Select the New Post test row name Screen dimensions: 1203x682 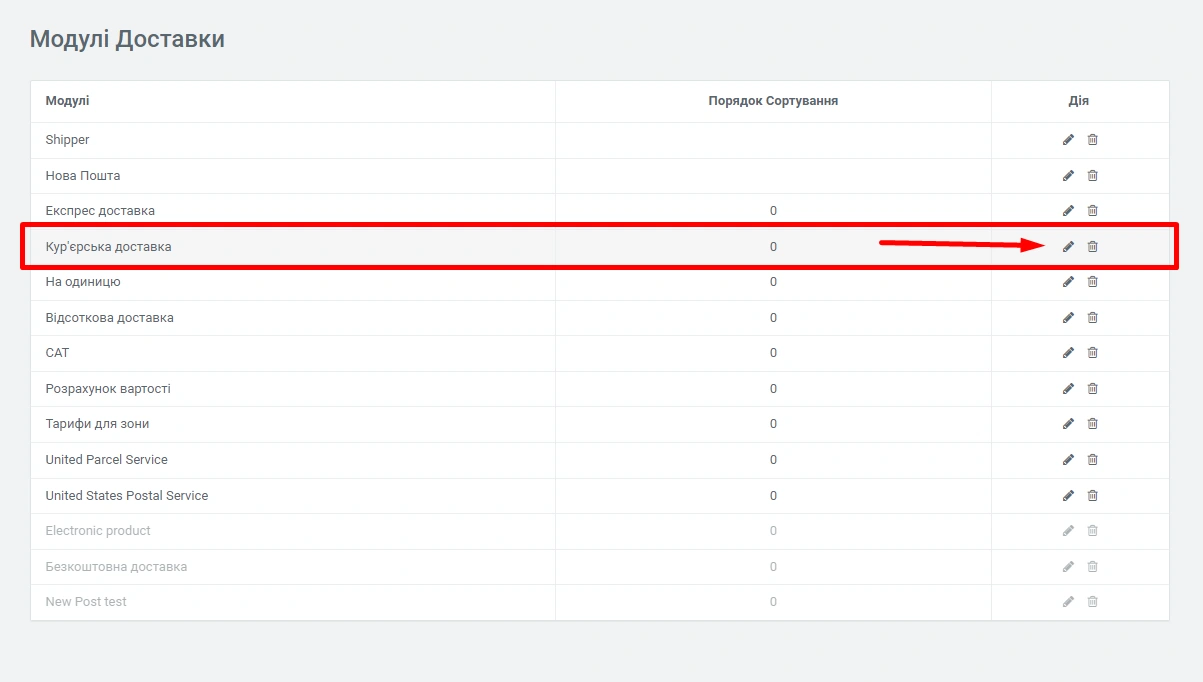pos(86,602)
